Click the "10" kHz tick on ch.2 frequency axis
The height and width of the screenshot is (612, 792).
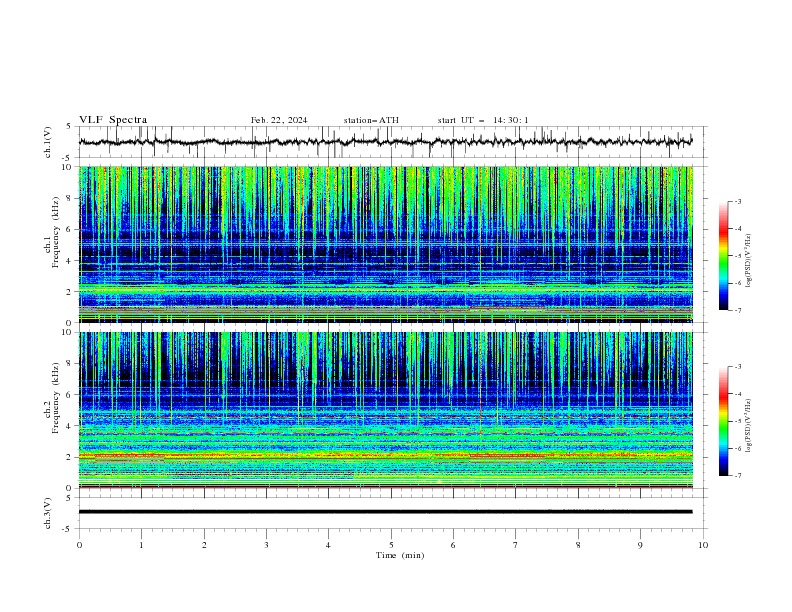coord(69,333)
